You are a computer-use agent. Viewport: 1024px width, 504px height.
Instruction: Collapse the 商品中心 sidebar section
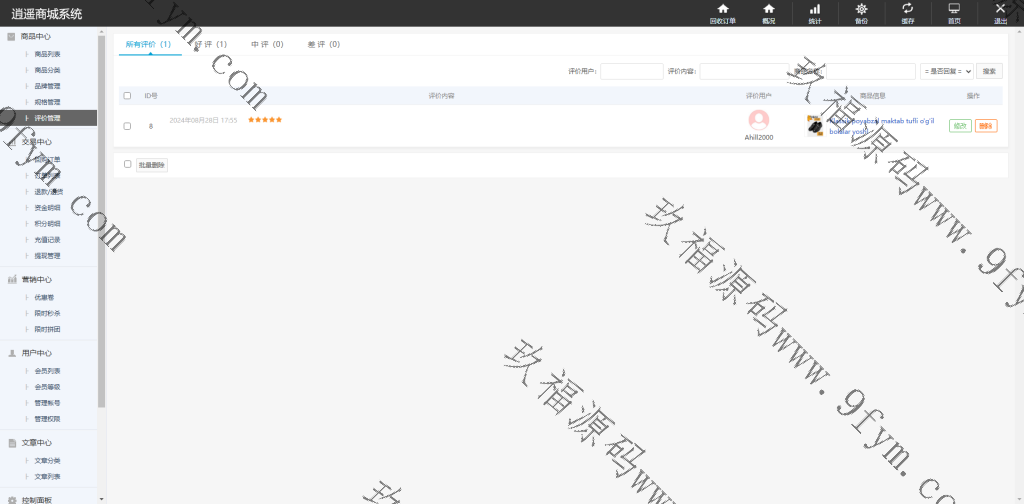pyautogui.click(x=37, y=36)
